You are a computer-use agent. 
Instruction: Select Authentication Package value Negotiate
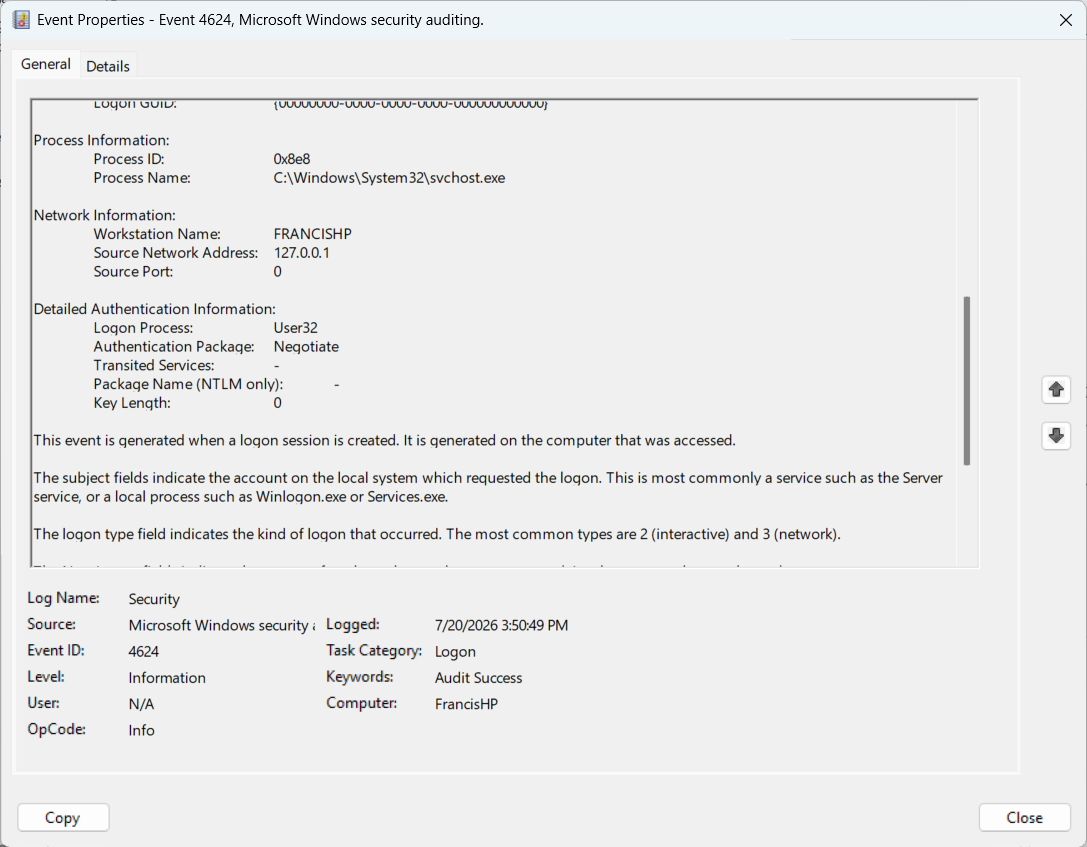pos(306,347)
